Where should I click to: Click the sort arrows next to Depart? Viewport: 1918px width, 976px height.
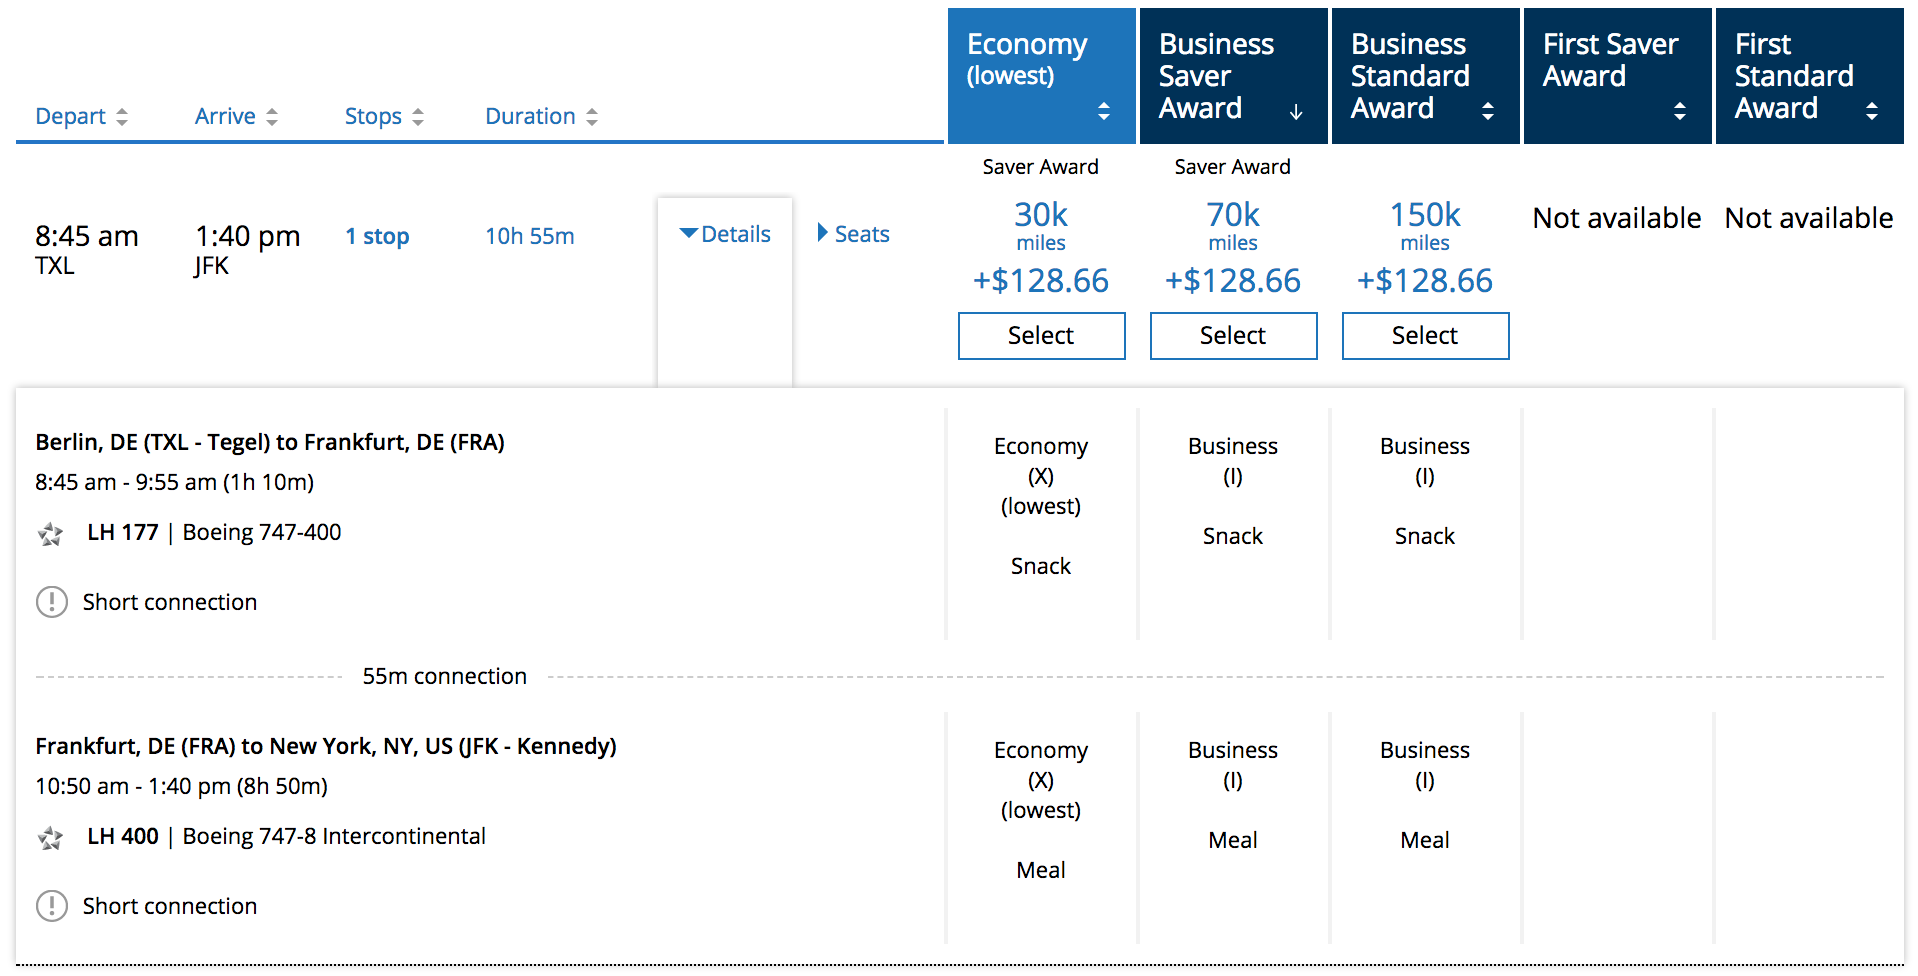point(122,117)
